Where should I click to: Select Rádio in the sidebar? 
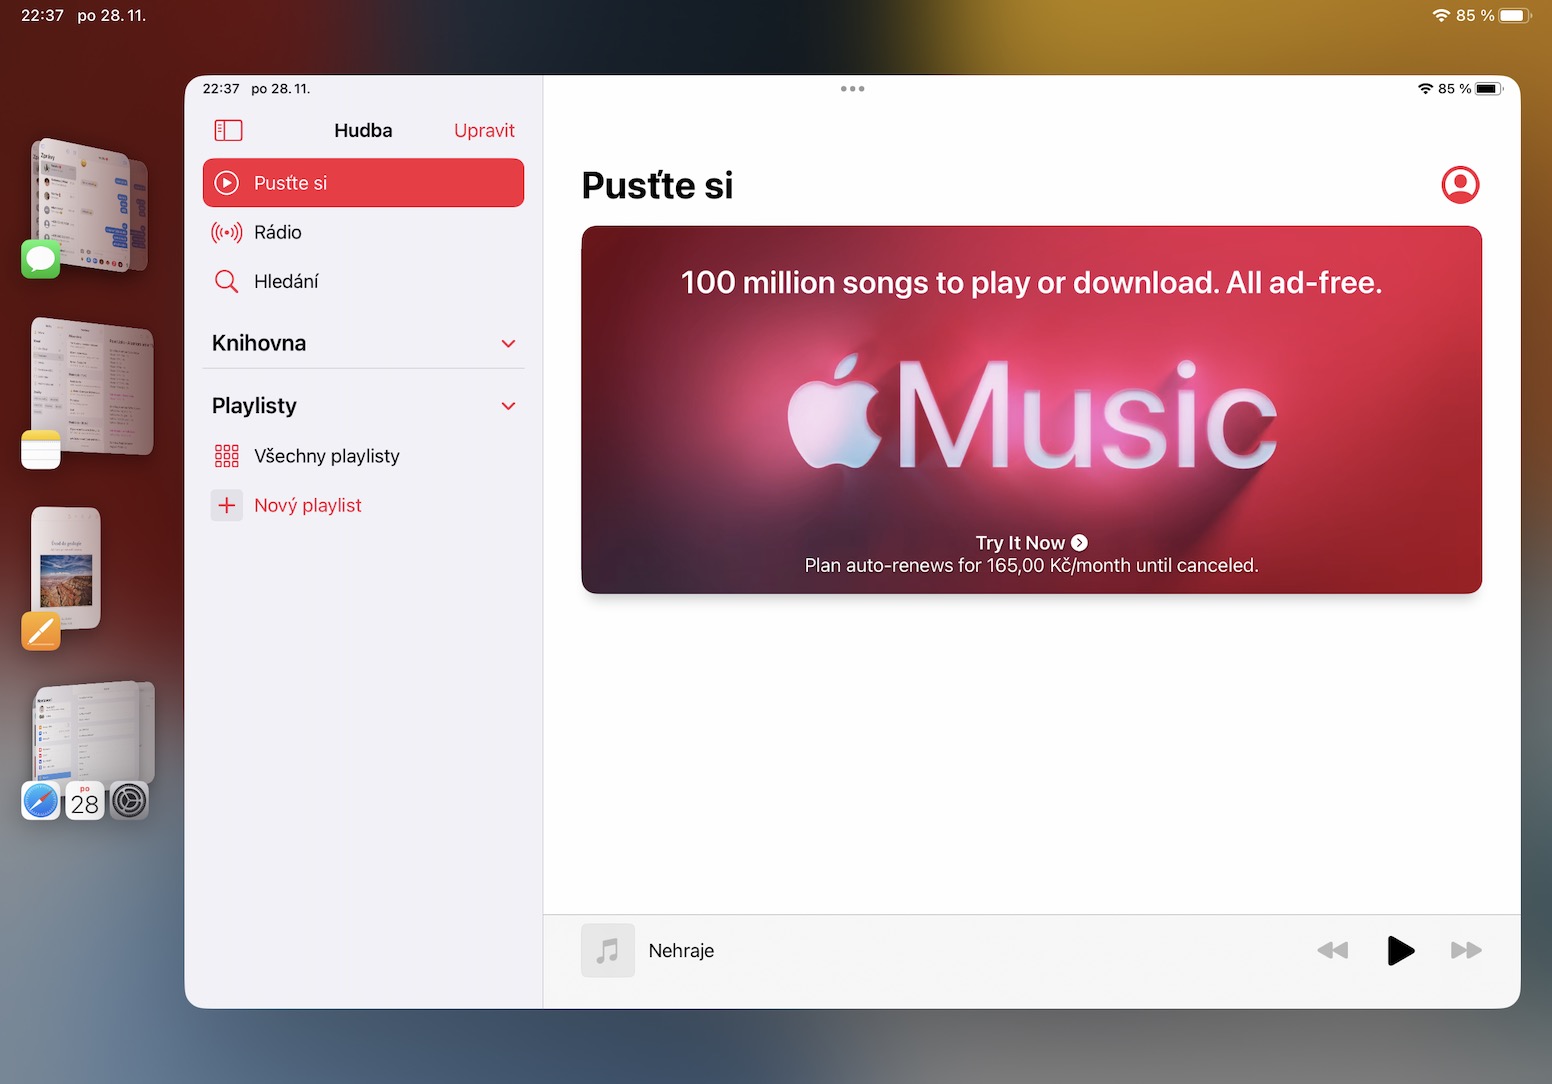coord(363,233)
